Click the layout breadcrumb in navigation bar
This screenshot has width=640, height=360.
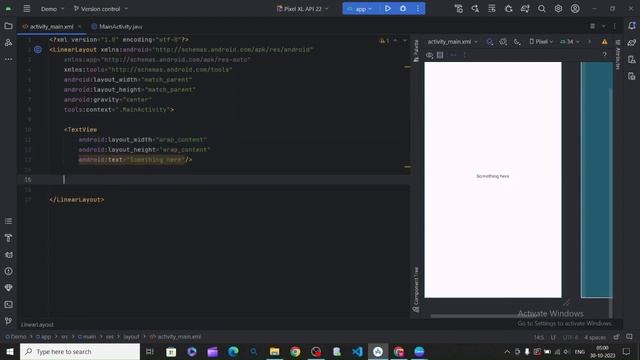pyautogui.click(x=131, y=337)
